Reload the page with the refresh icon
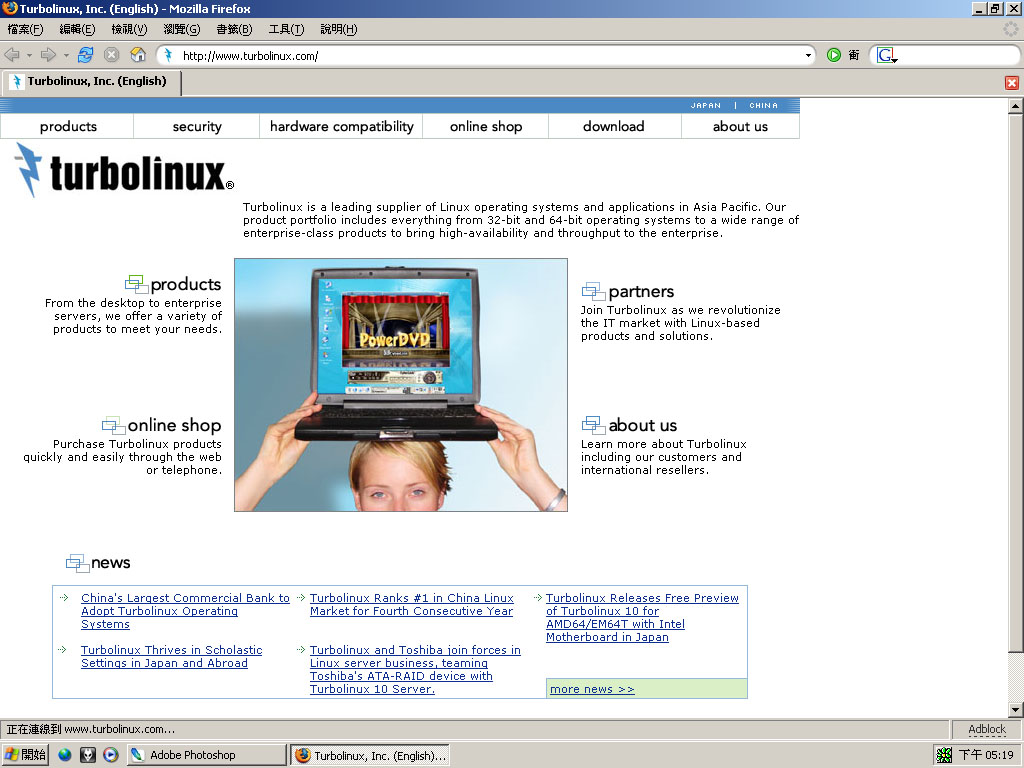Image resolution: width=1024 pixels, height=768 pixels. coord(85,56)
